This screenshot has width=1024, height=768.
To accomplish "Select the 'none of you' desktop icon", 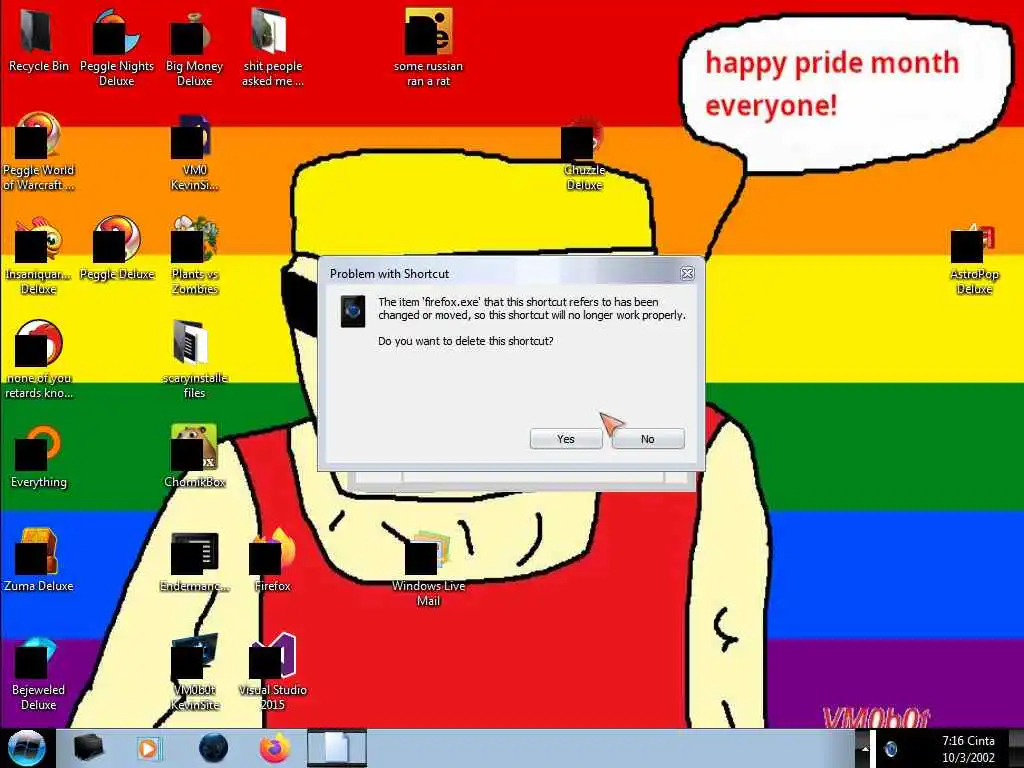I will [x=38, y=360].
